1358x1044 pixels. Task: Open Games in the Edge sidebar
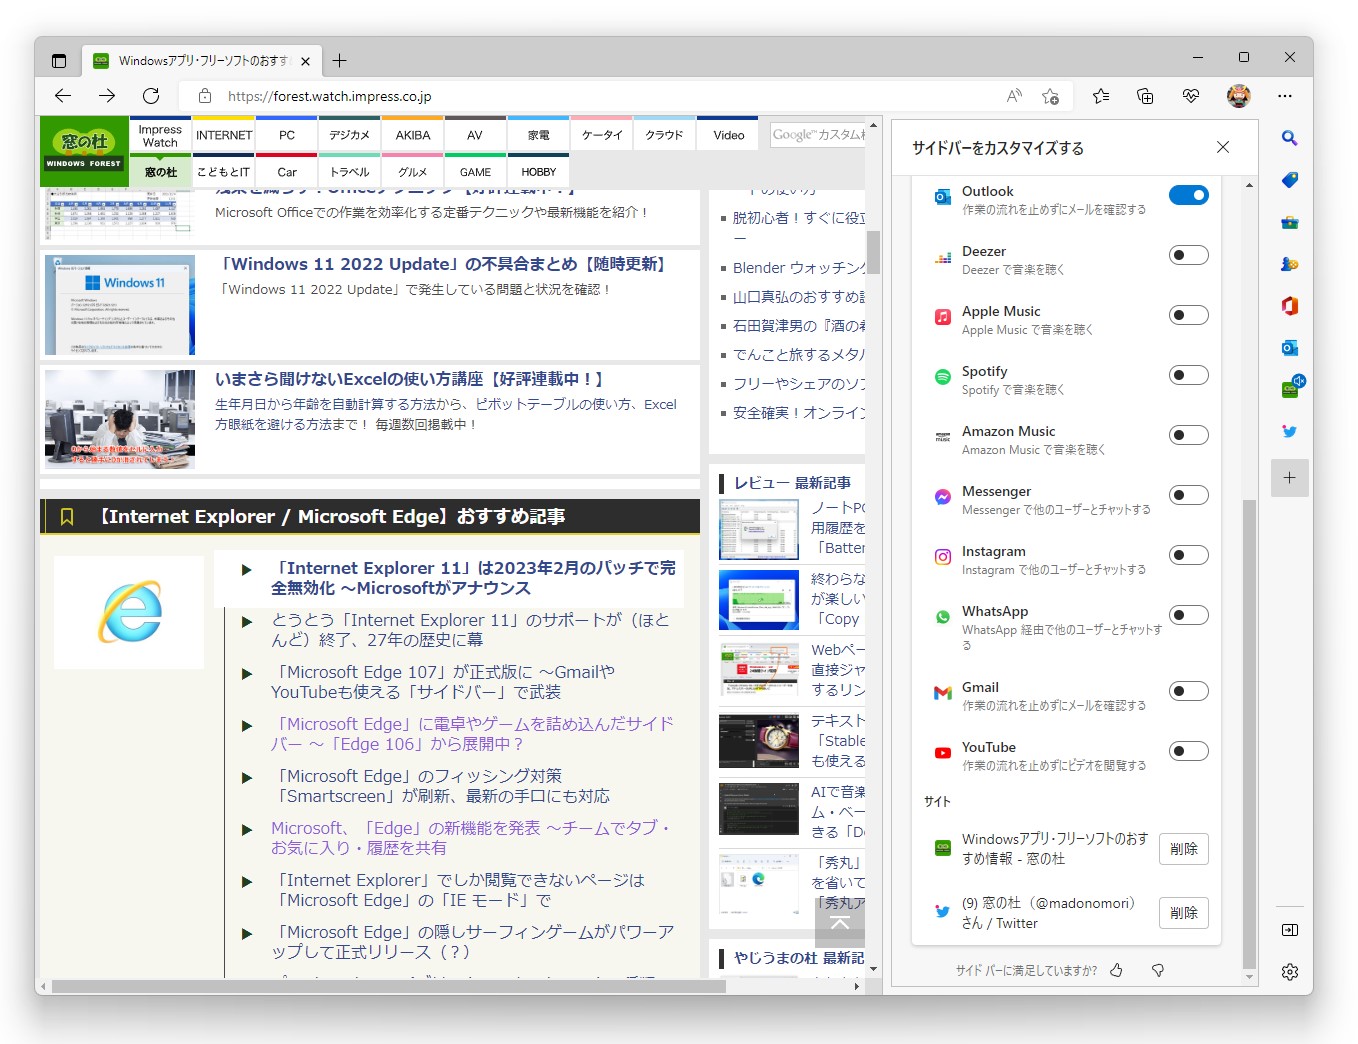pos(1290,264)
